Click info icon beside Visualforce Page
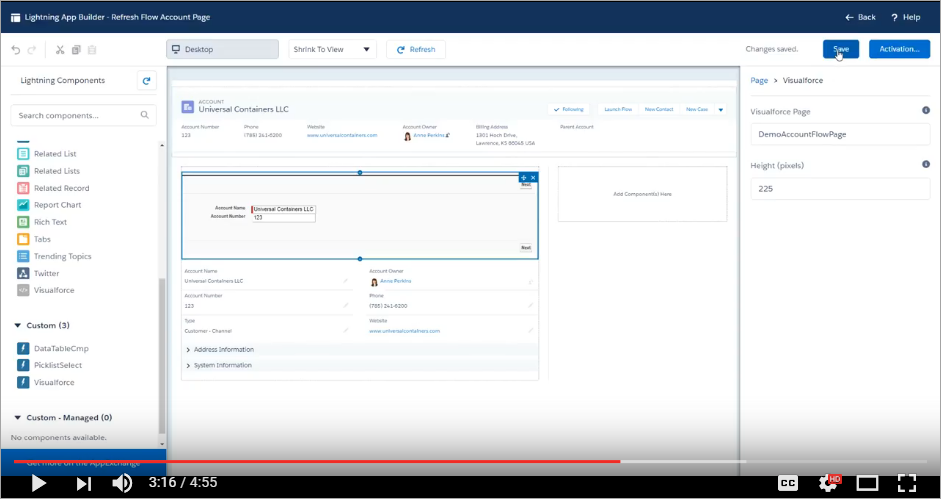Image resolution: width=941 pixels, height=499 pixels. click(x=926, y=110)
